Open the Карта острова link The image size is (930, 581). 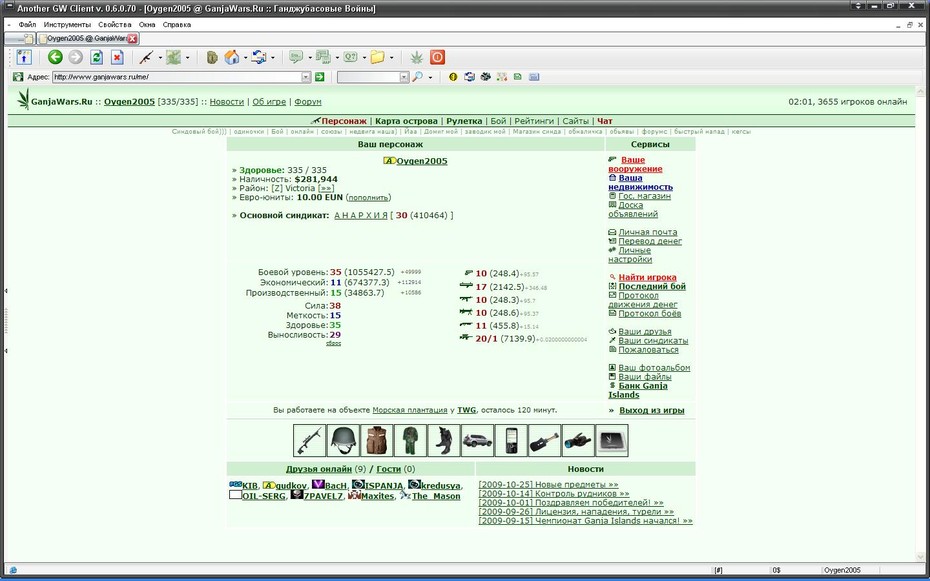point(406,121)
